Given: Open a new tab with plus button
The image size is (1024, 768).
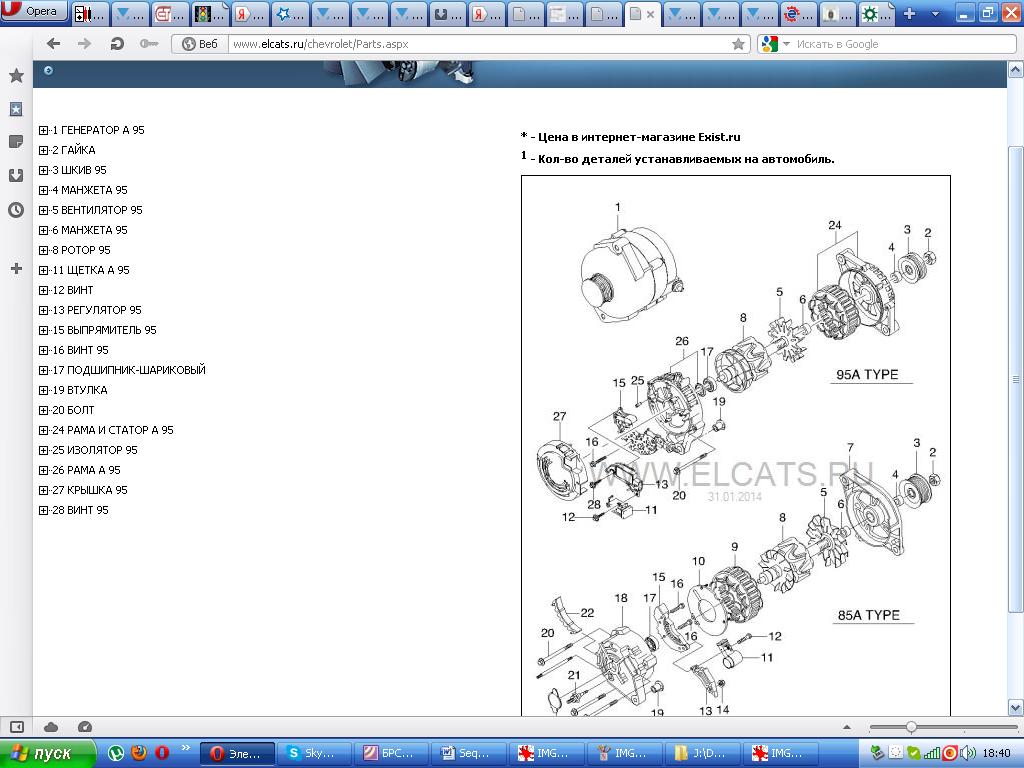Looking at the screenshot, I should [x=909, y=13].
